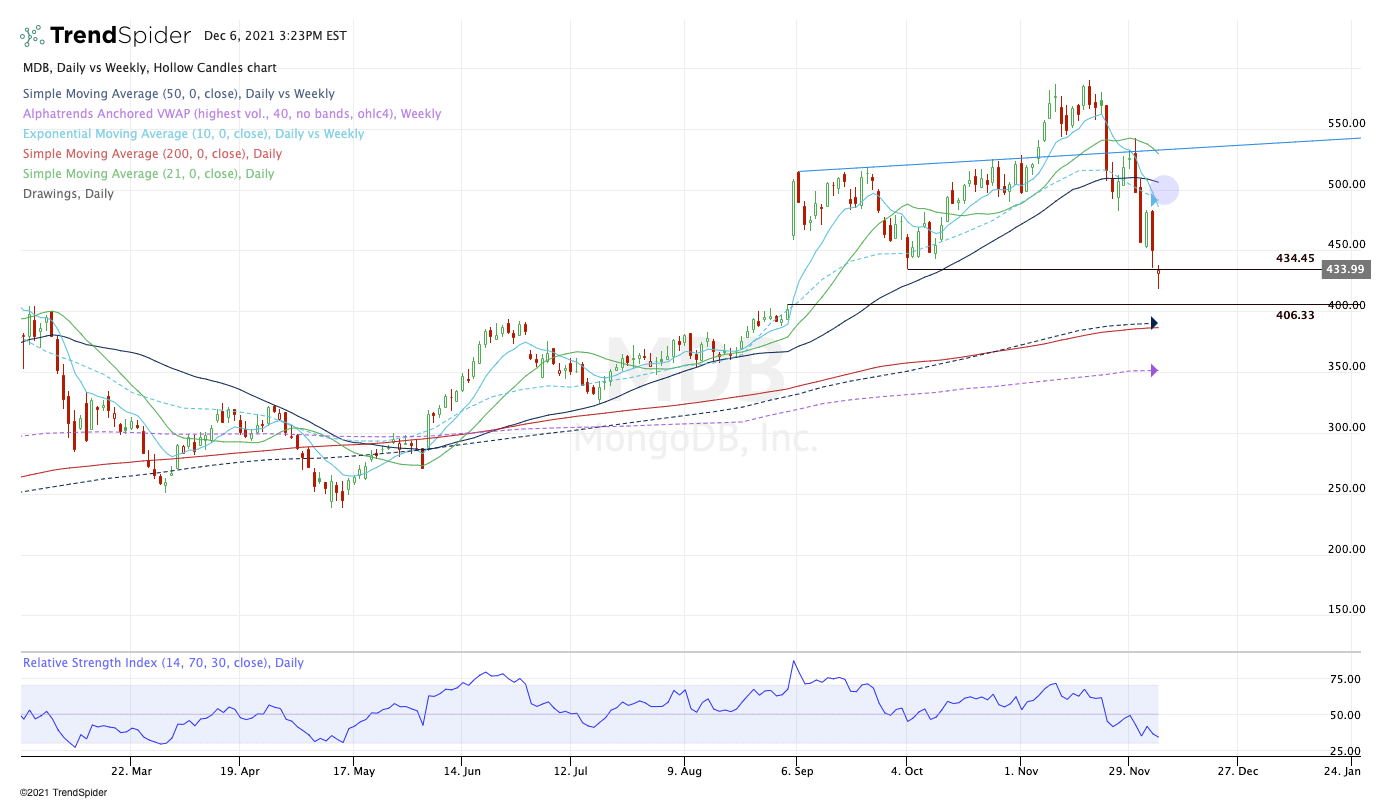Click the 406.33 support level label

1294,315
